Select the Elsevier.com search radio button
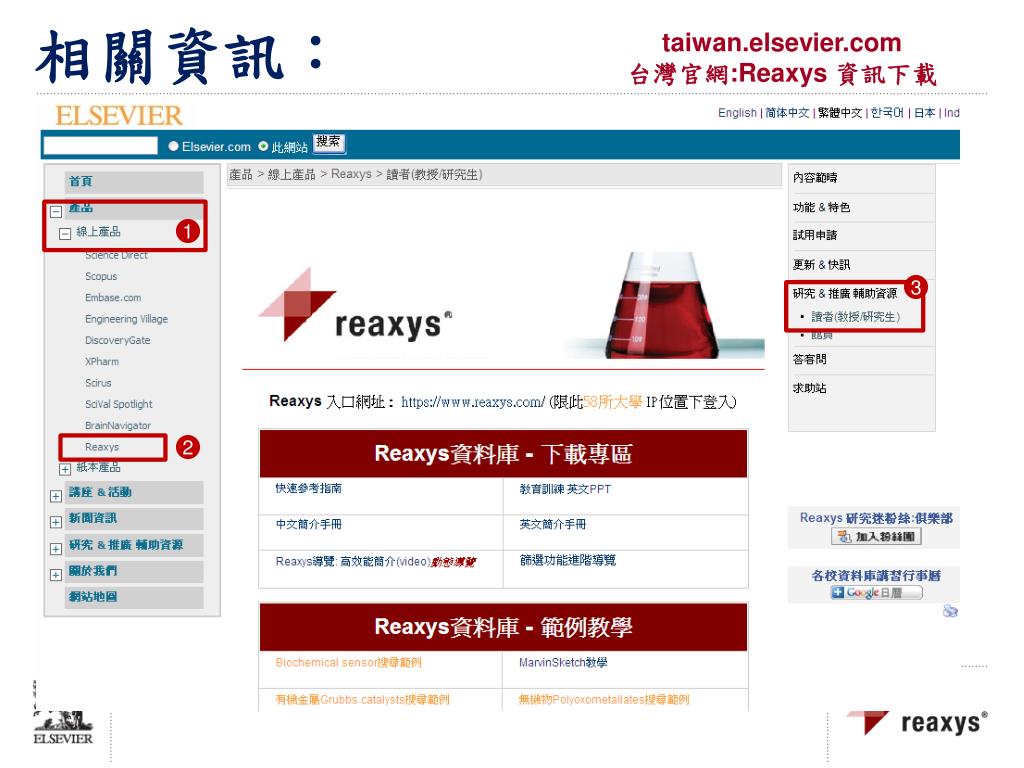 point(173,146)
